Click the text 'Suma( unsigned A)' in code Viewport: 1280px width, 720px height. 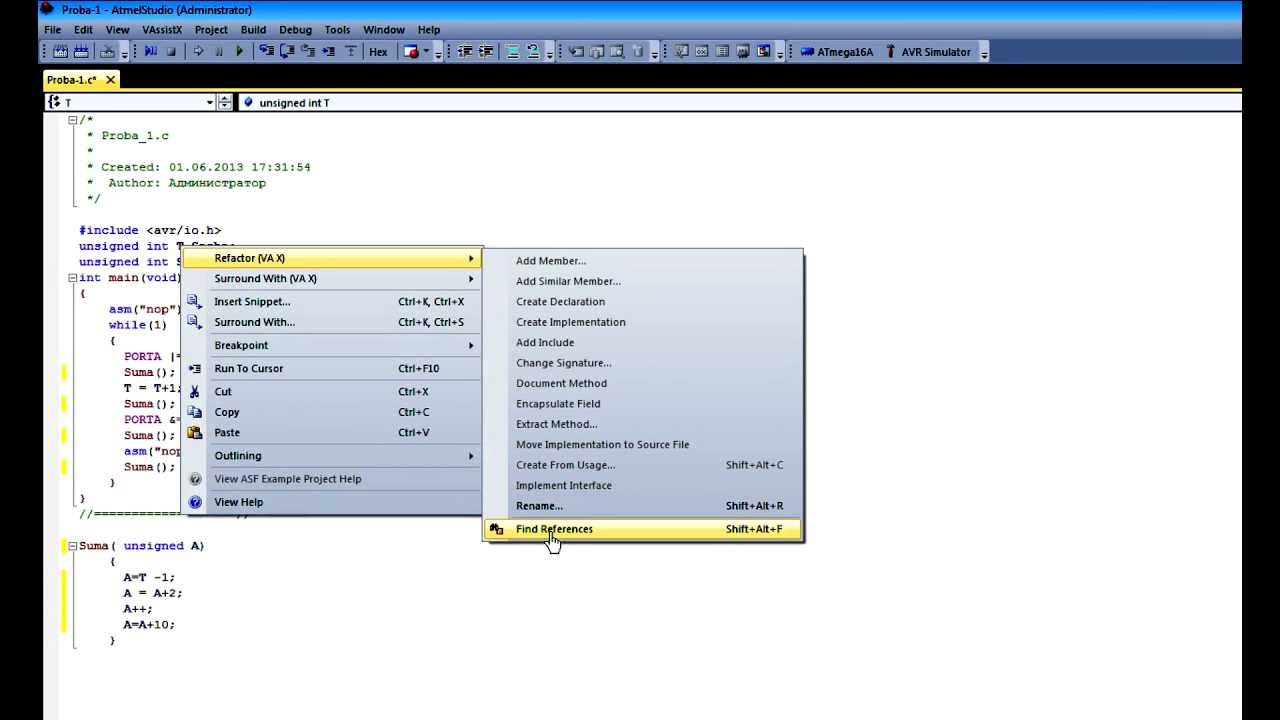coord(141,546)
